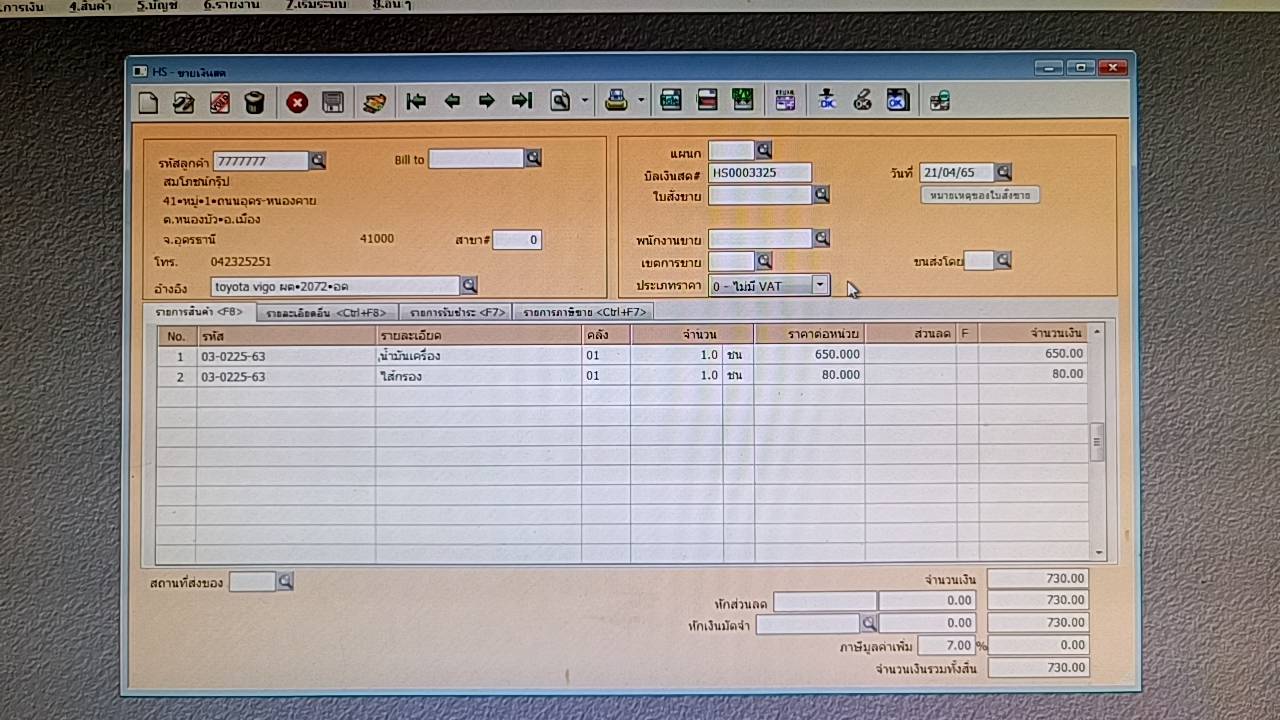This screenshot has width=1280, height=720.
Task: Go to previous record arrow
Action: click(x=452, y=101)
